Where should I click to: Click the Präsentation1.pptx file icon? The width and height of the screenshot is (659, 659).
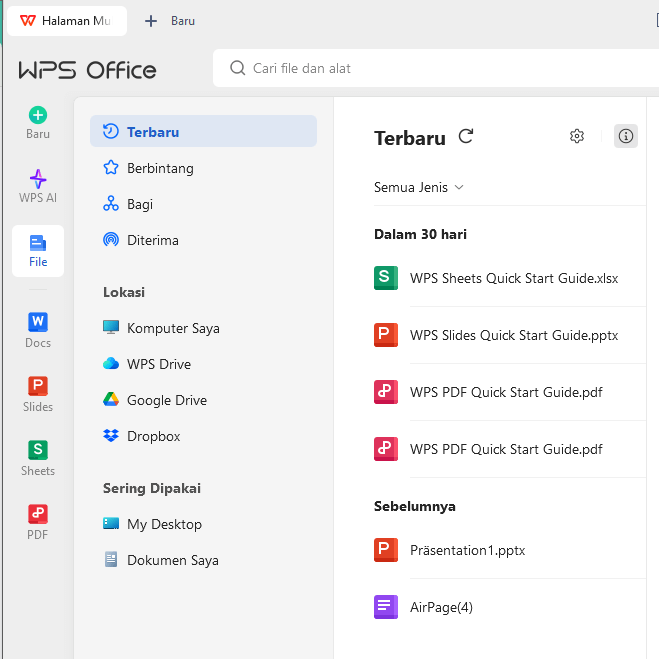386,550
